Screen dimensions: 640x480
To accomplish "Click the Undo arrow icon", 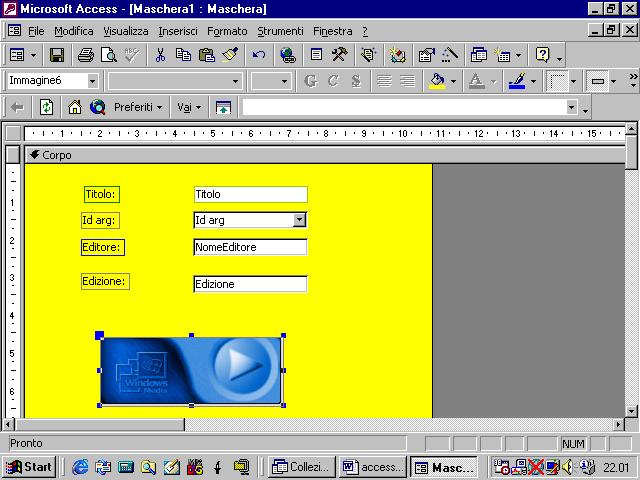I will click(x=259, y=55).
